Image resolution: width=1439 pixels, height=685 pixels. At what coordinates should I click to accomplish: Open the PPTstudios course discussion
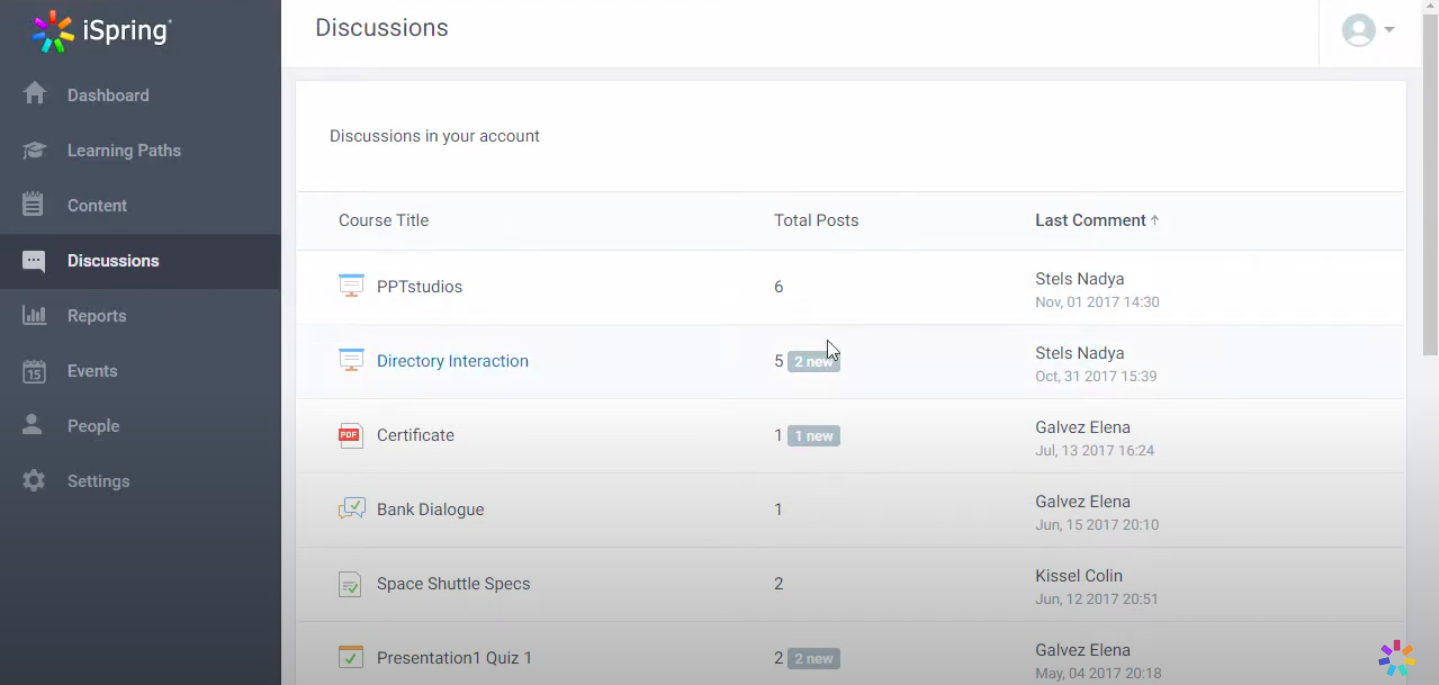(419, 287)
